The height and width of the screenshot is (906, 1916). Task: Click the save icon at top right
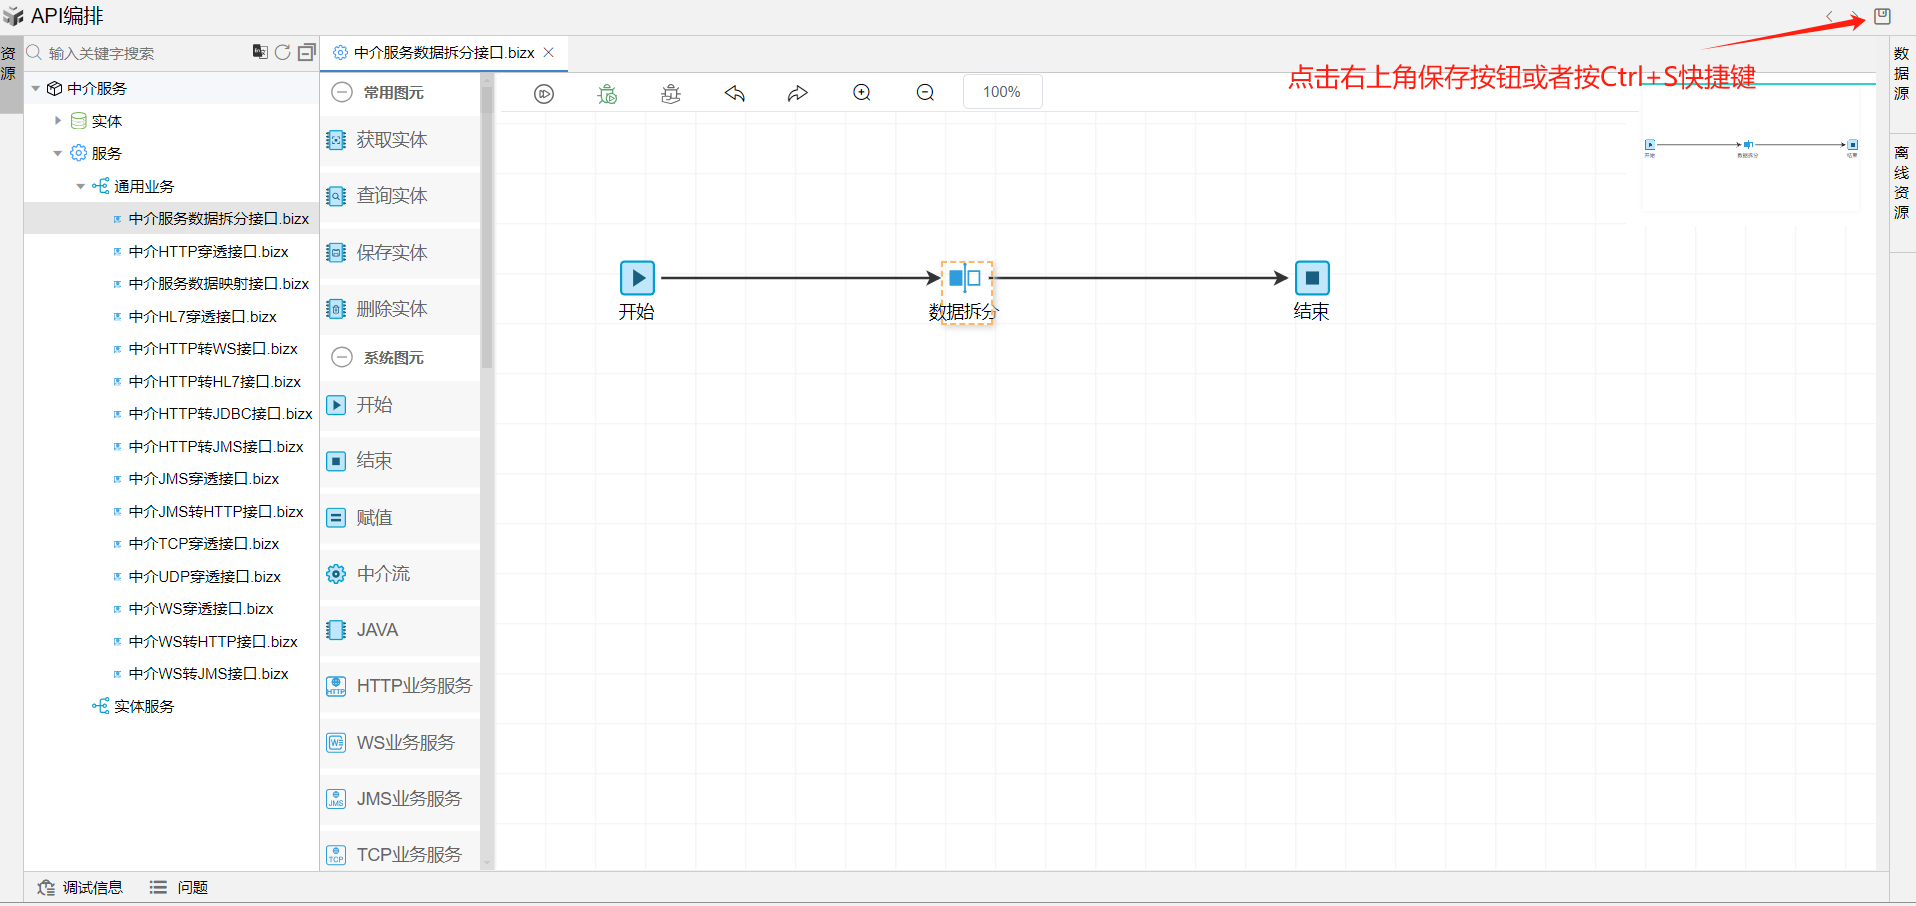pyautogui.click(x=1882, y=16)
